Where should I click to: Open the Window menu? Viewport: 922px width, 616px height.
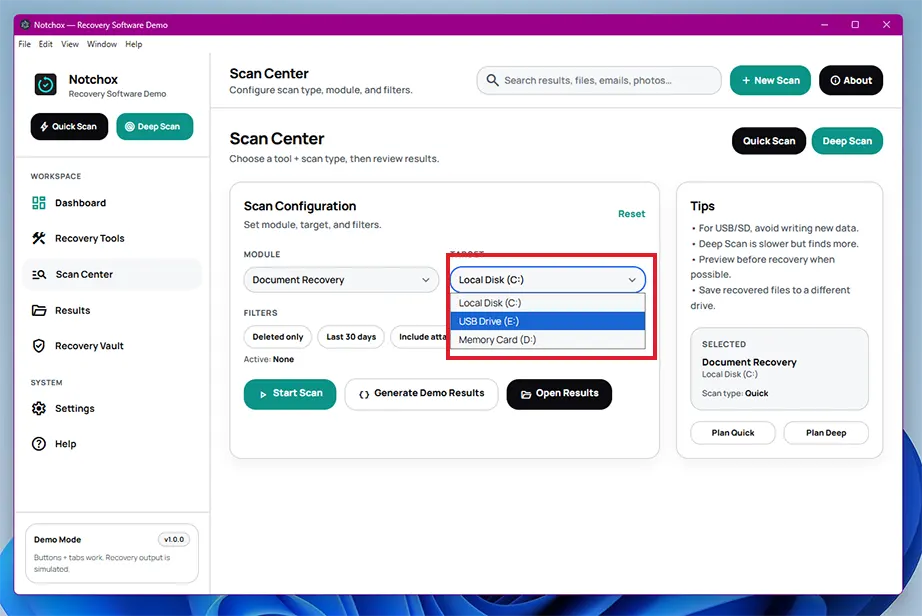coord(102,44)
